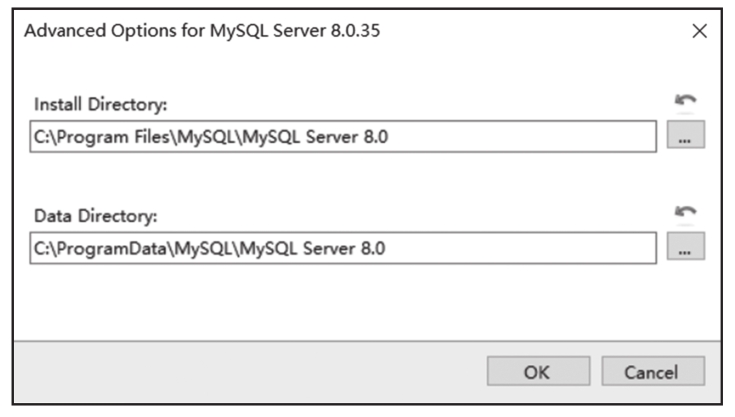Revert Install Directory to its default path
Viewport: 735px width, 417px height.
tap(685, 101)
